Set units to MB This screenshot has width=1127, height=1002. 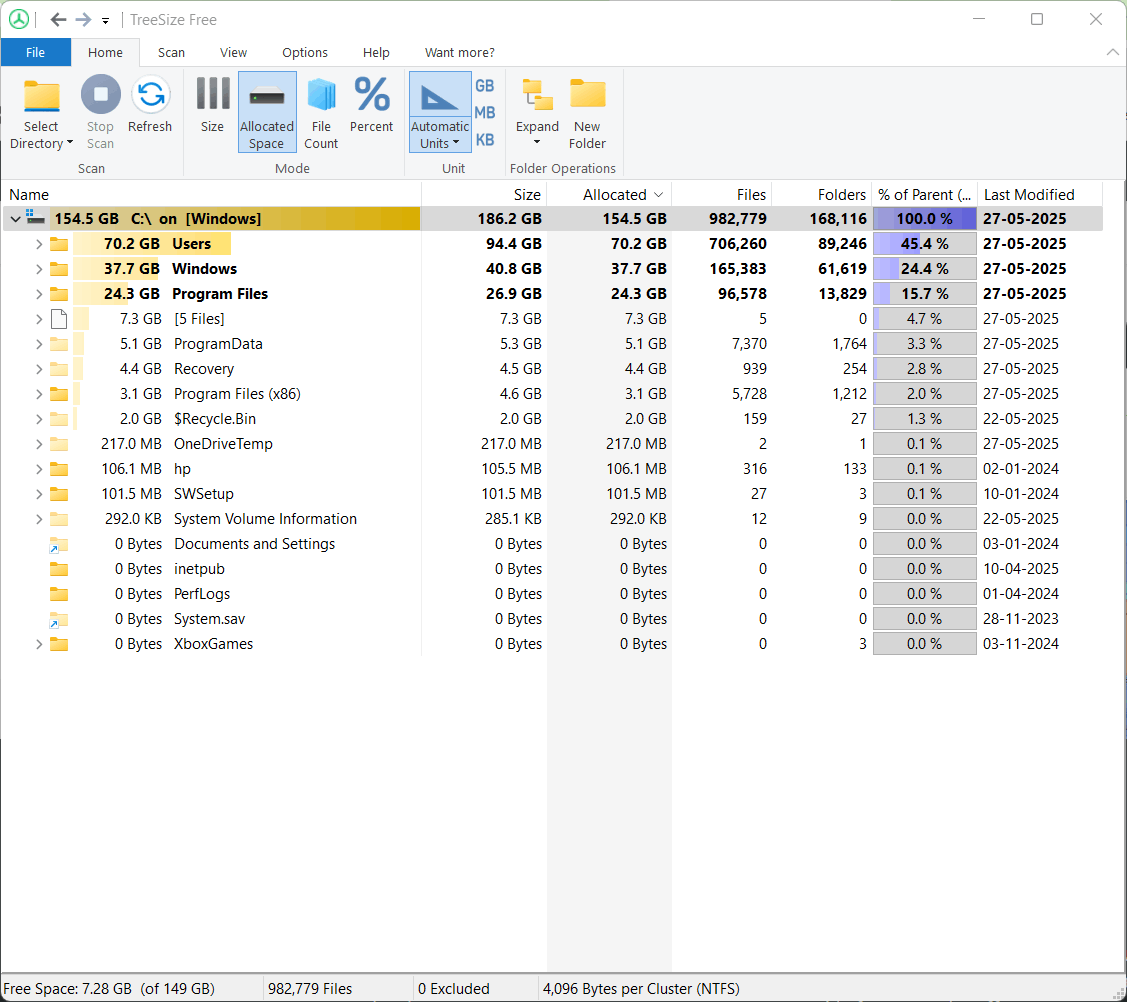point(485,110)
